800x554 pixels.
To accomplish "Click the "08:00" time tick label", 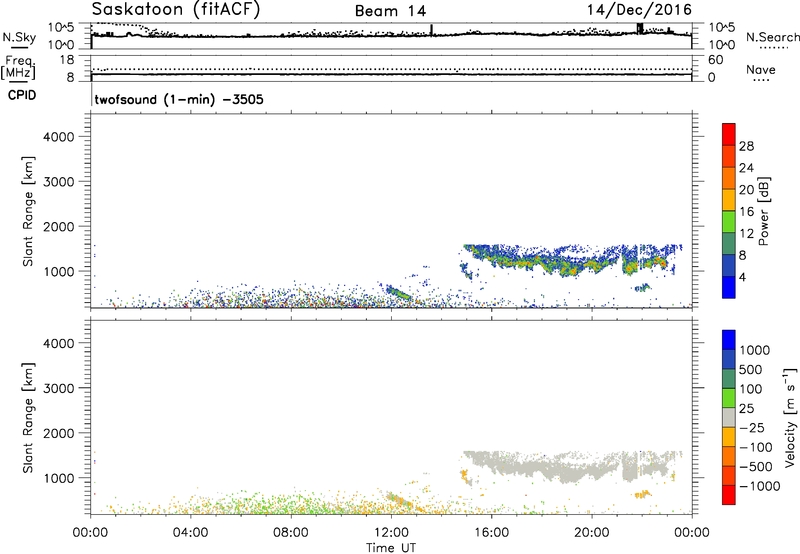I will [x=291, y=533].
